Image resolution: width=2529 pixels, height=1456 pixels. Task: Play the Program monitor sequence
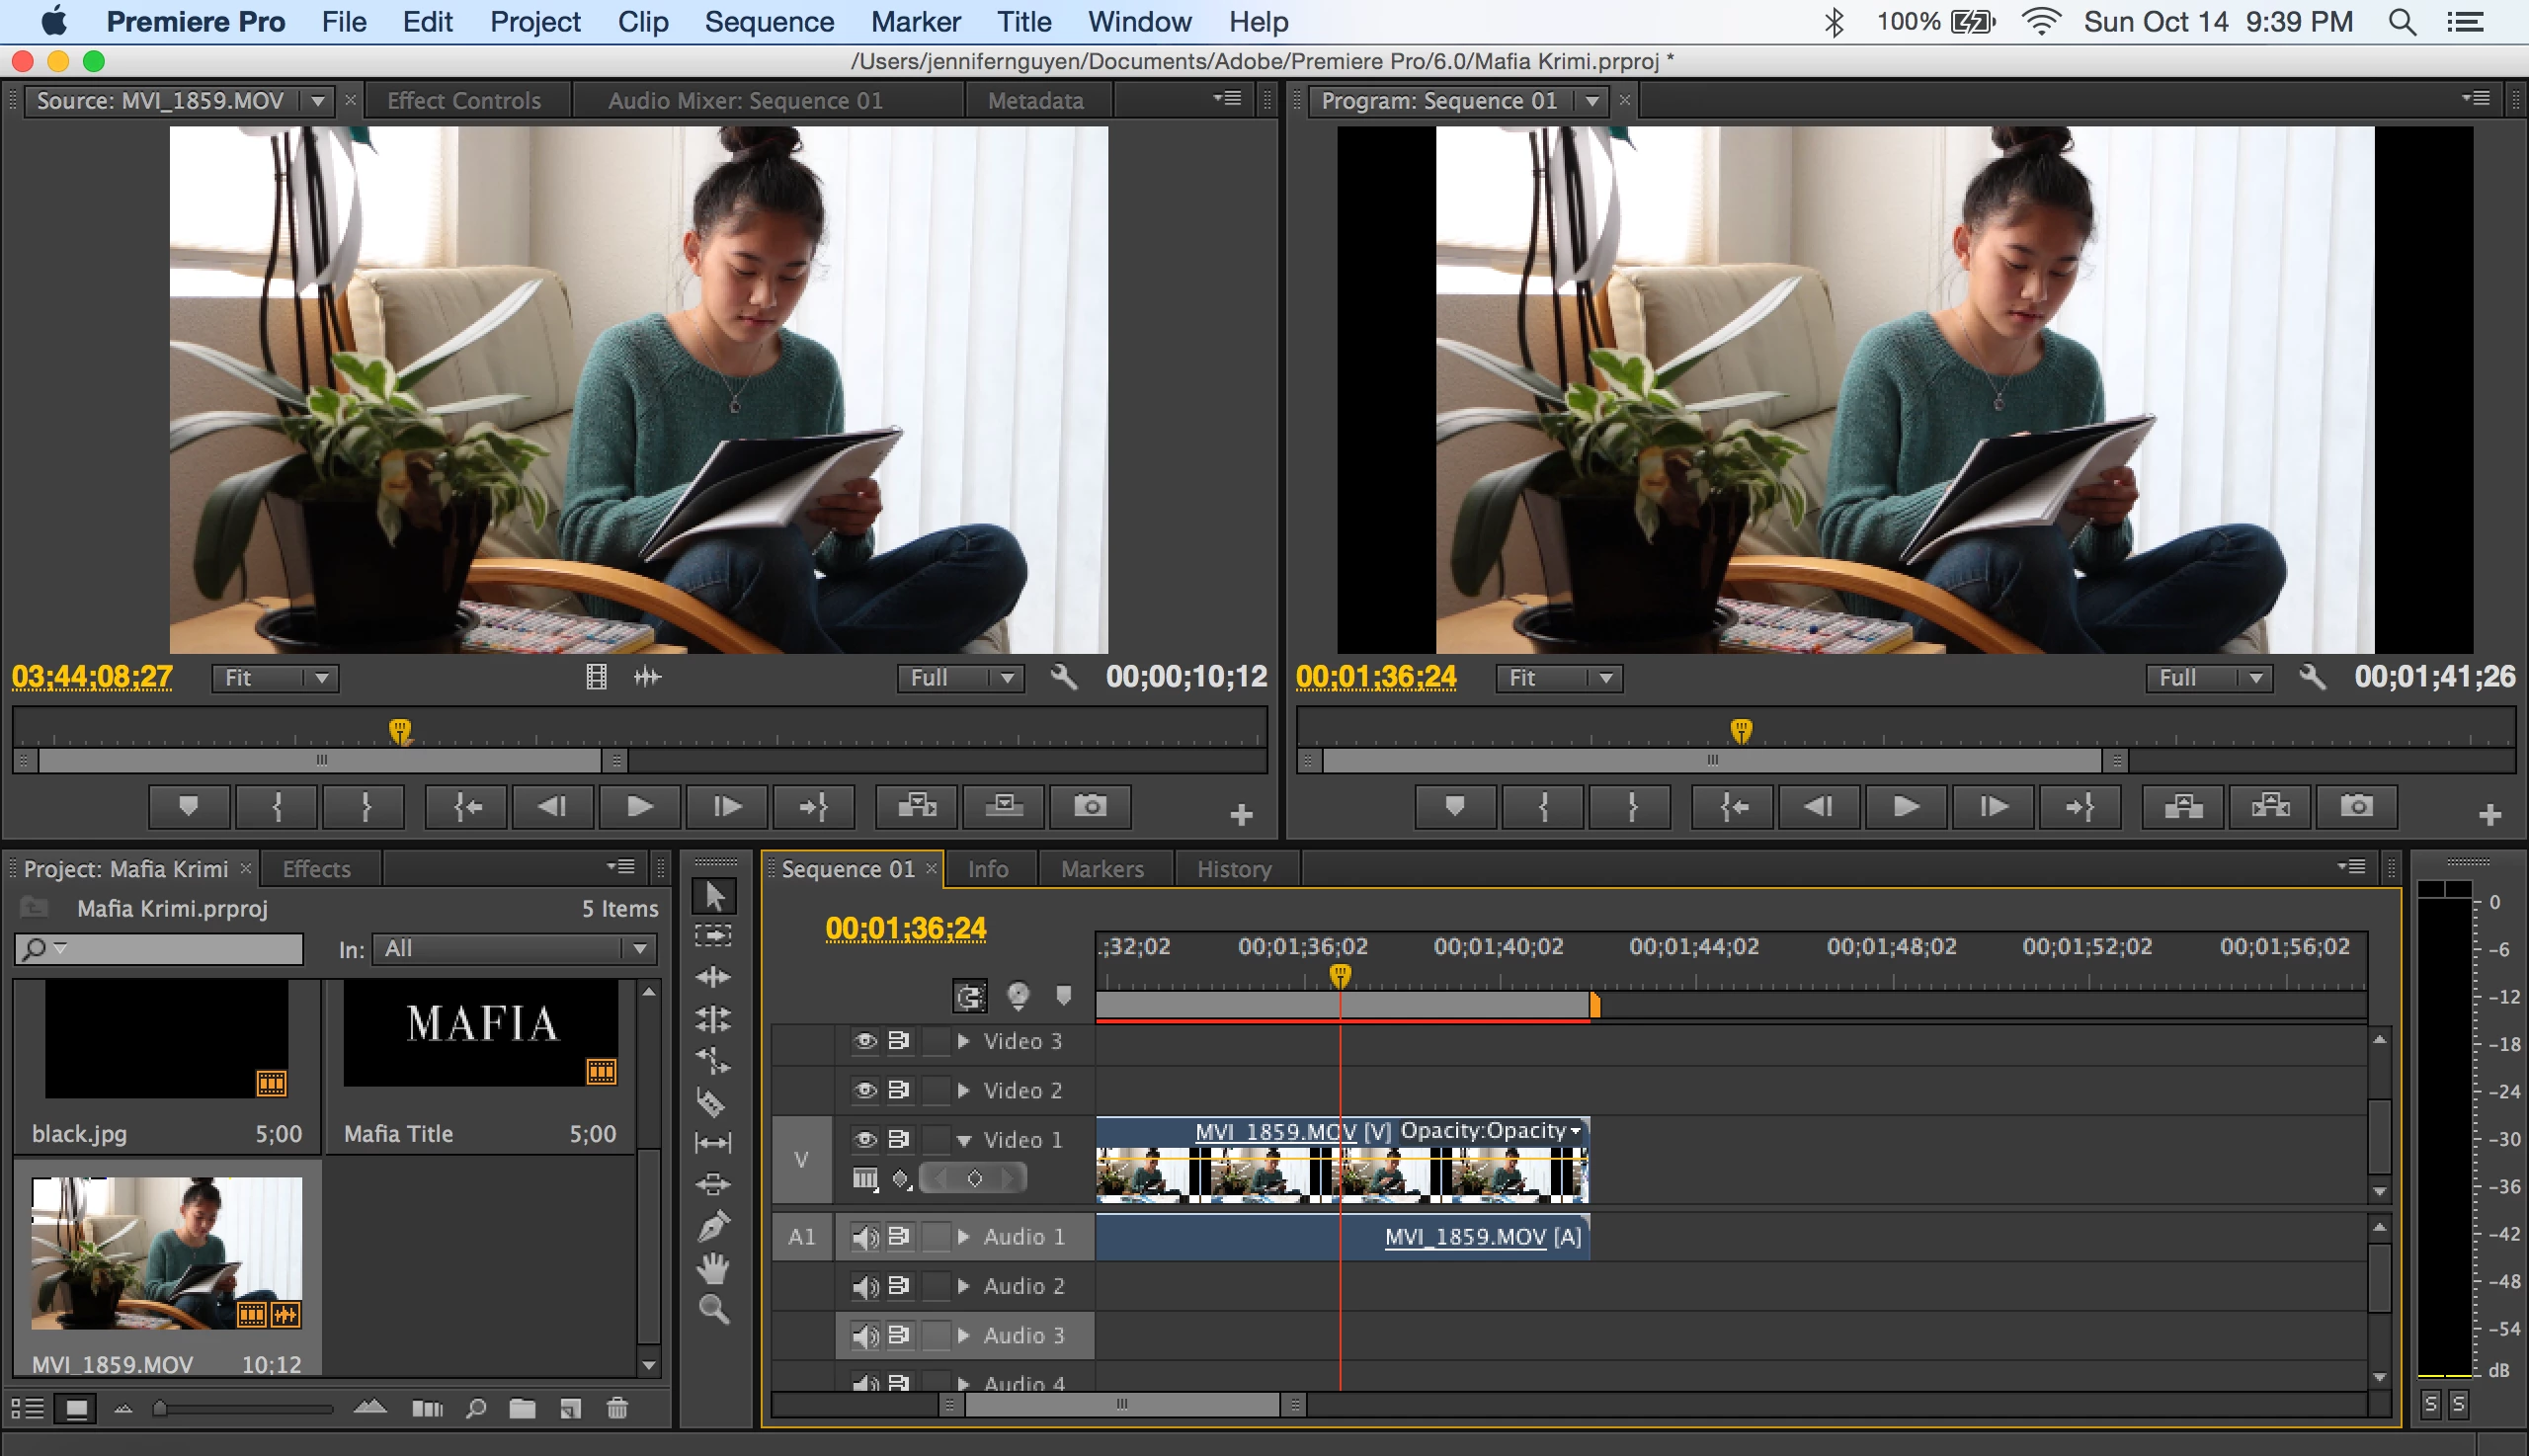[1905, 806]
